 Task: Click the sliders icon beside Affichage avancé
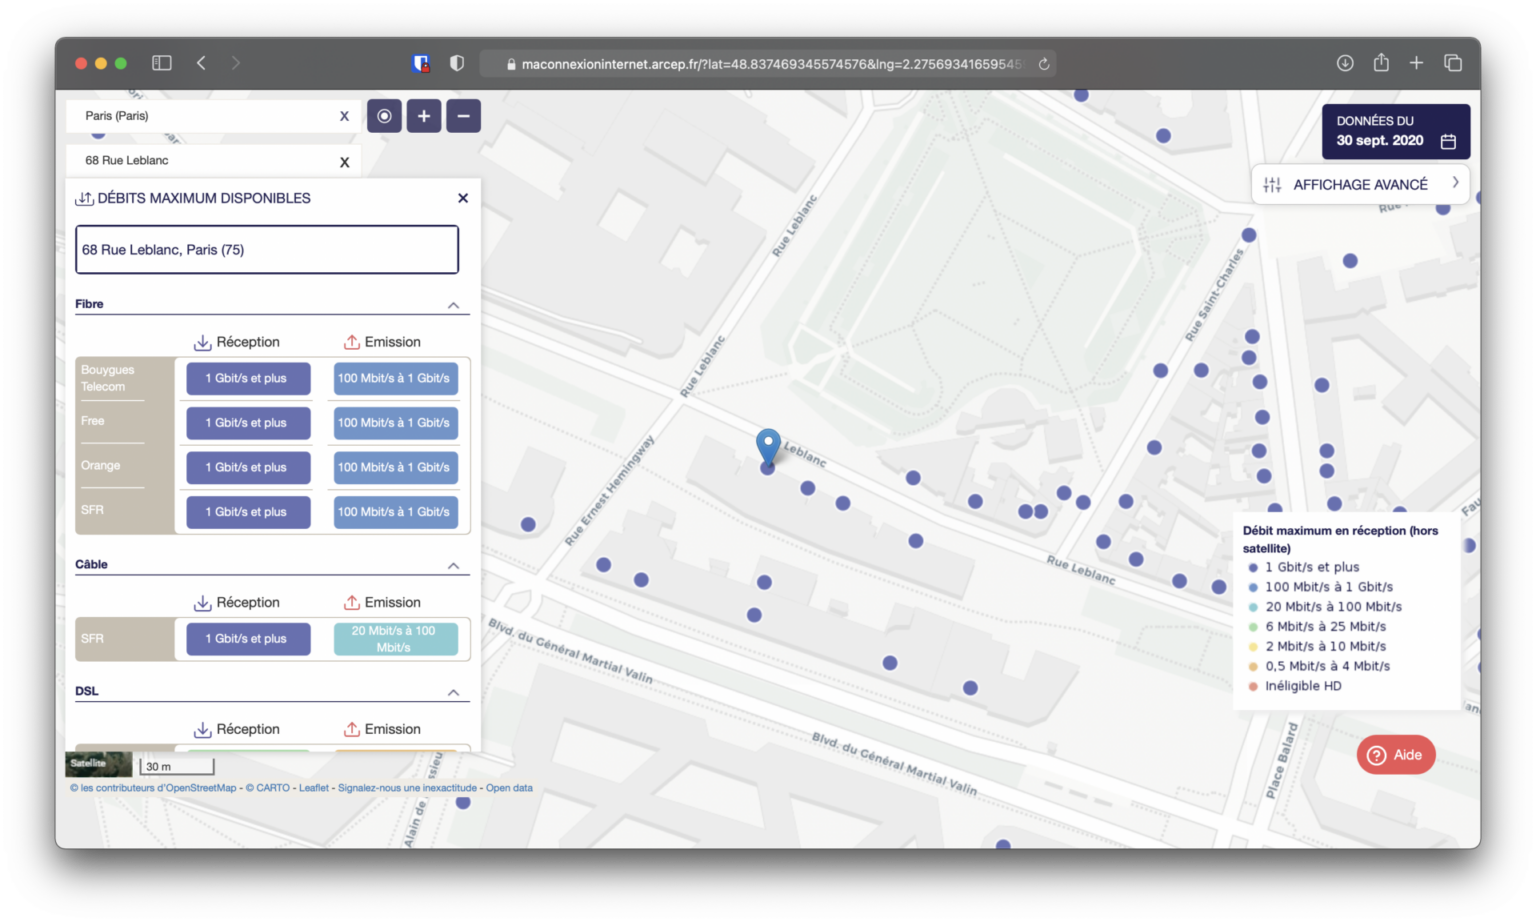[x=1272, y=185]
